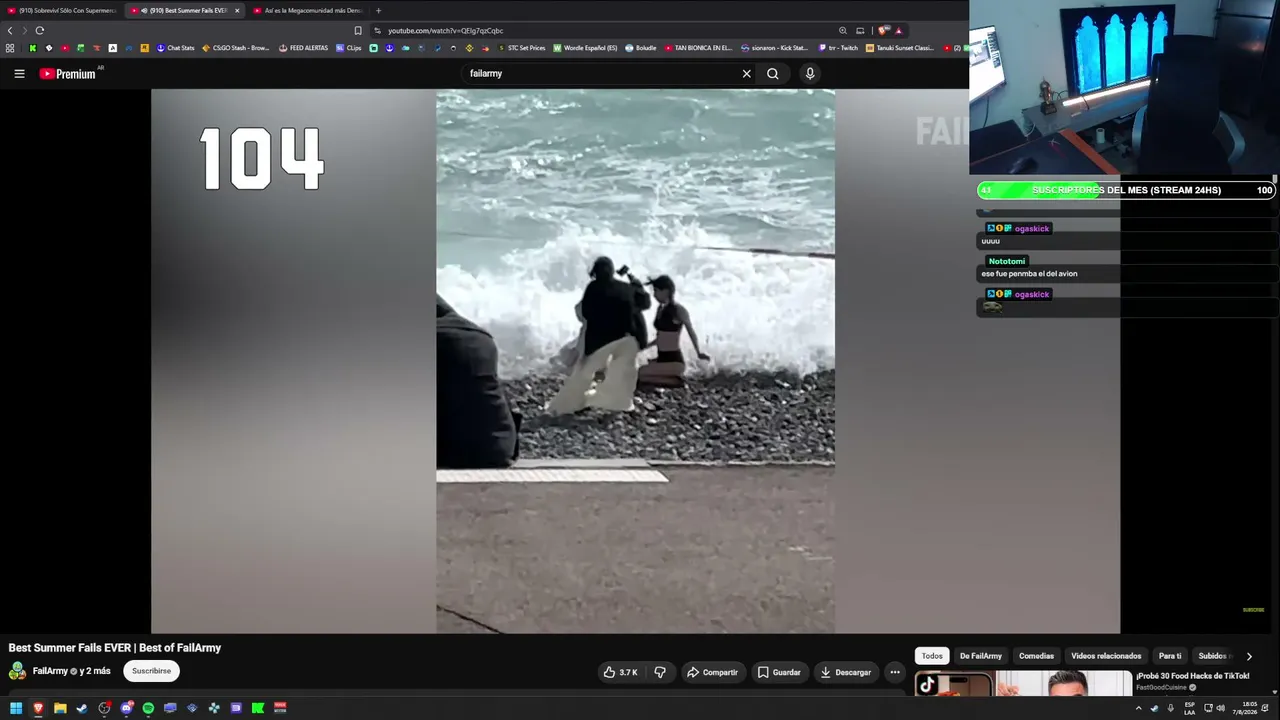1280x720 pixels.
Task: Like the video with thumbs up
Action: pos(621,672)
